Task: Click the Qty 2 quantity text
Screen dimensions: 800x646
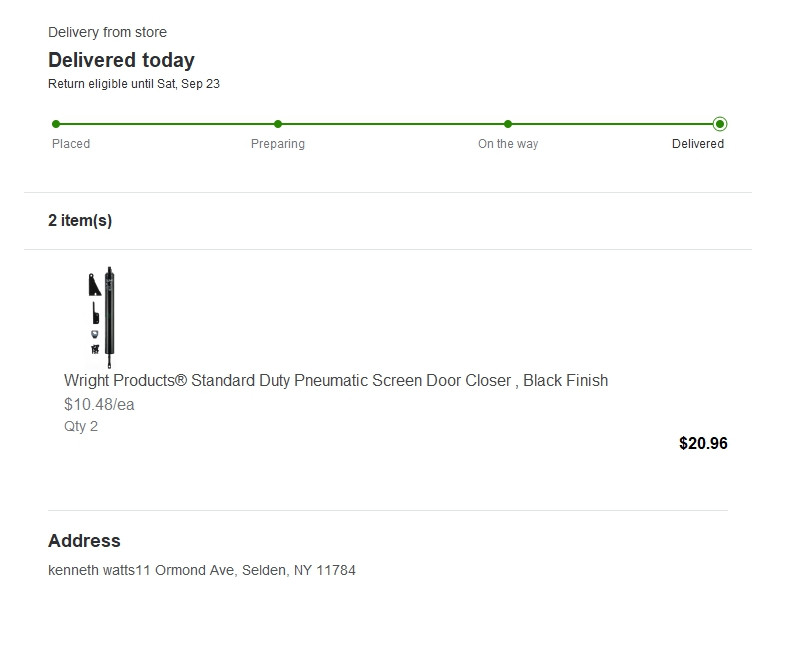Action: tap(81, 426)
